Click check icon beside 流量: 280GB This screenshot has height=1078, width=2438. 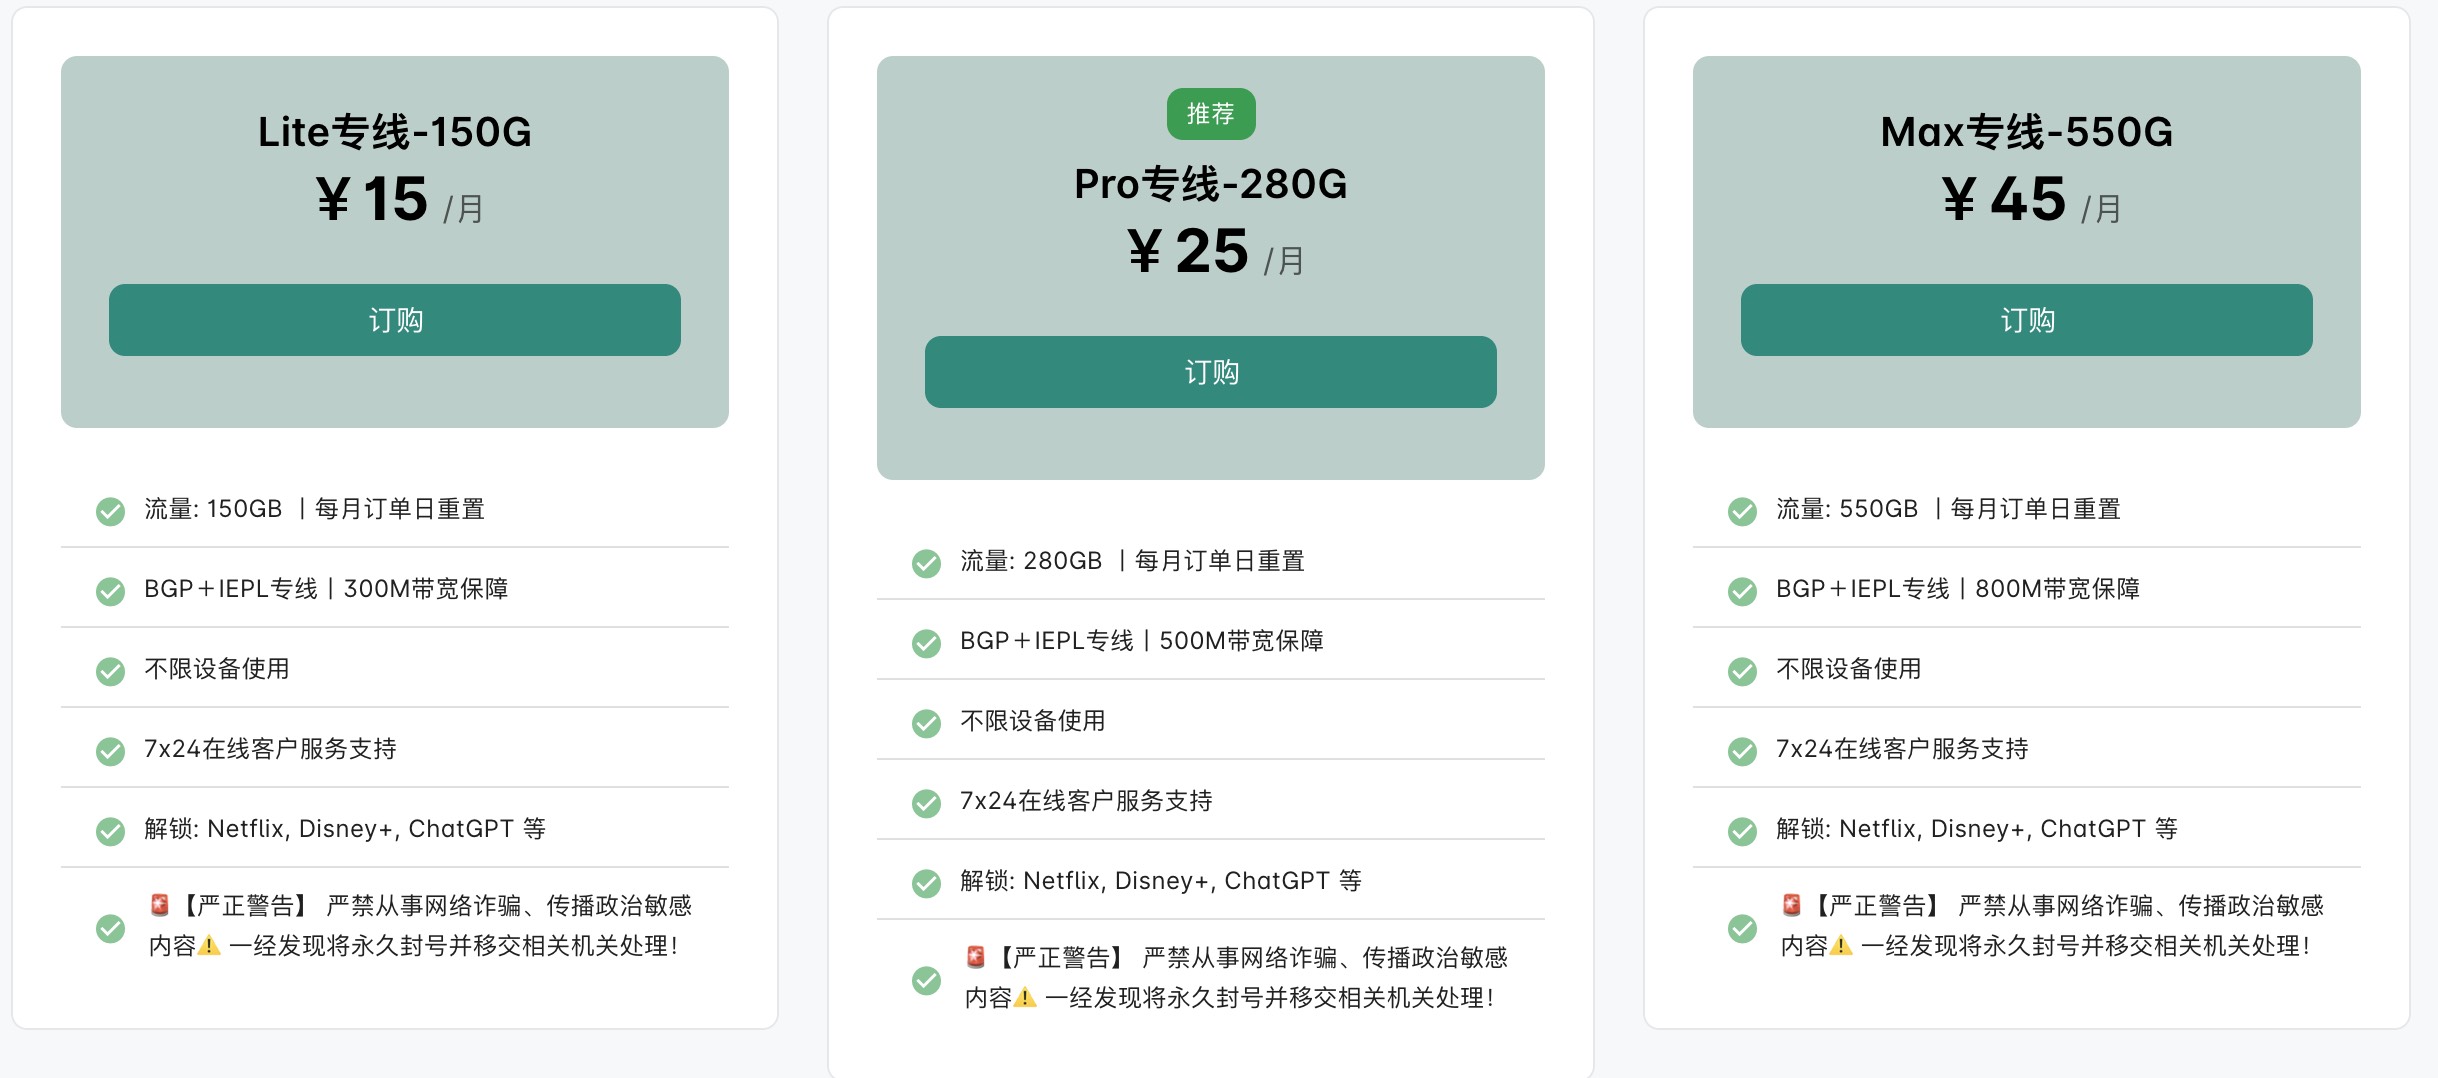click(926, 563)
